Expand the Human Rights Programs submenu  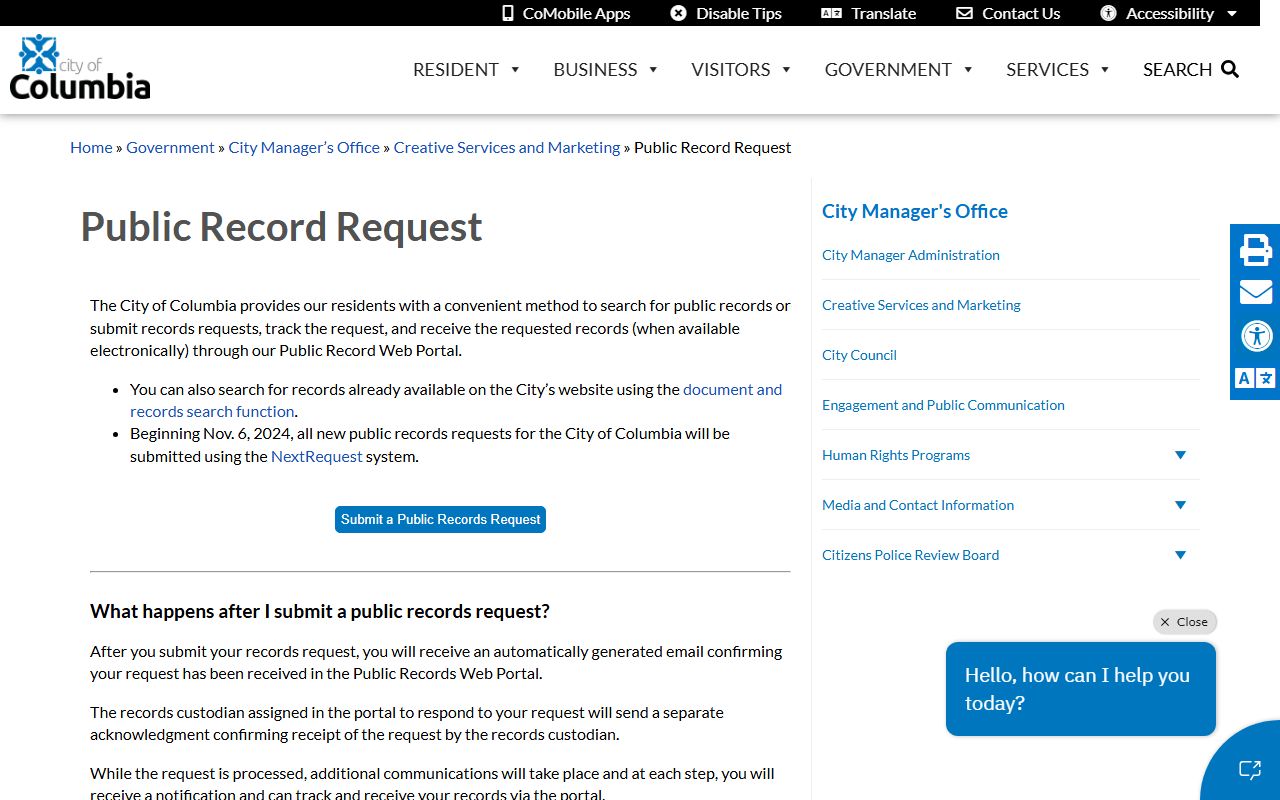click(1180, 455)
